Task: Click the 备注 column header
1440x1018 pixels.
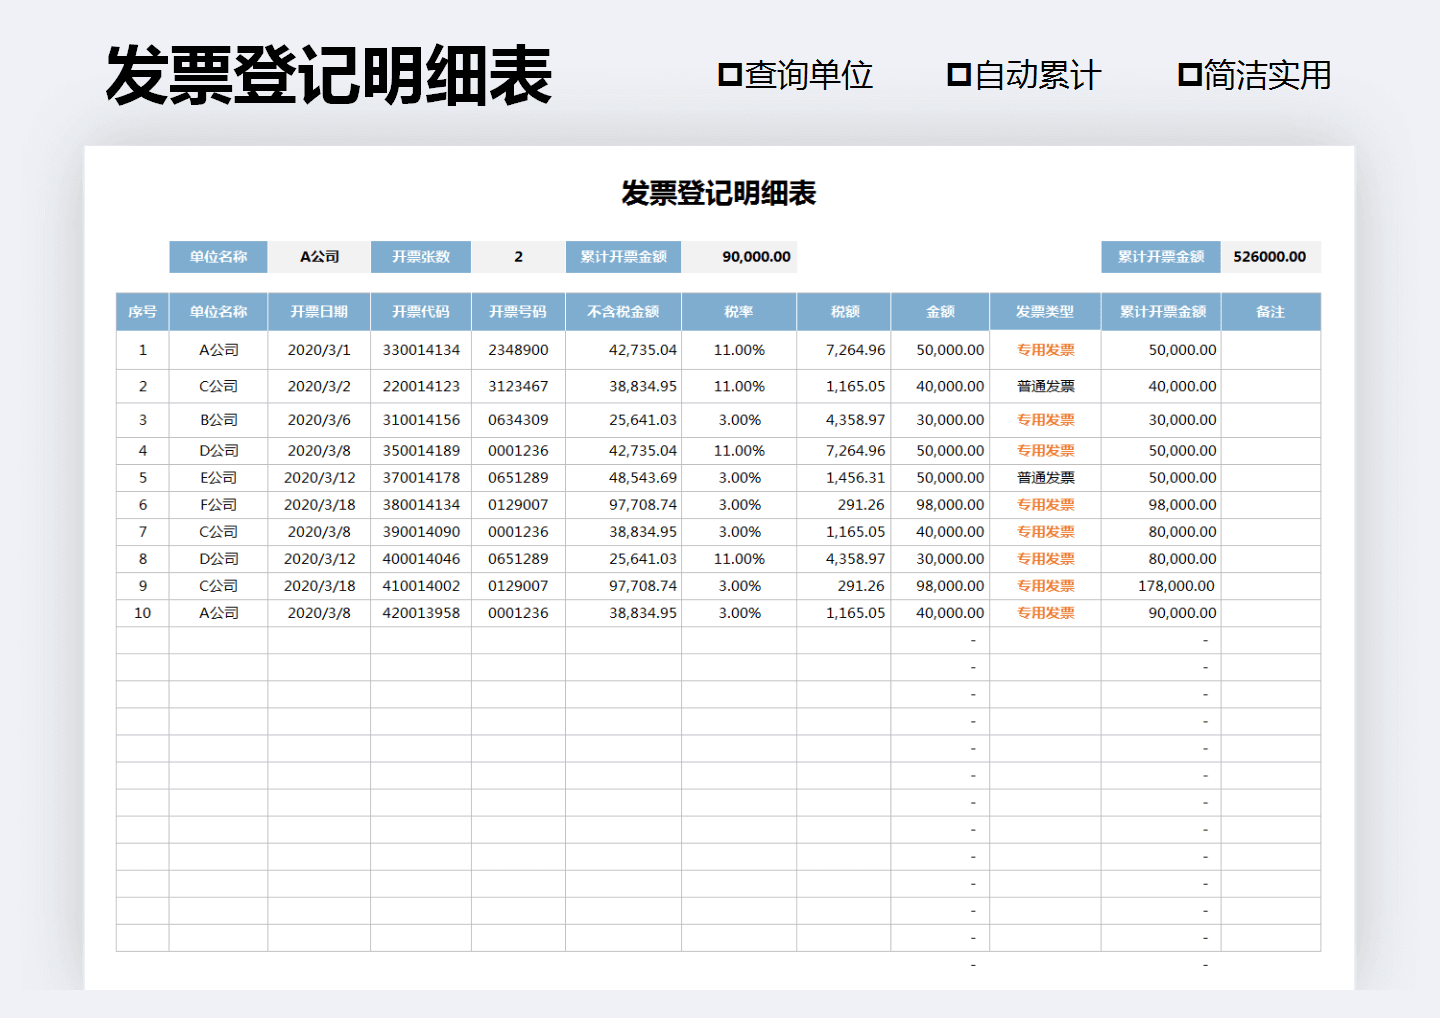Action: [x=1270, y=311]
